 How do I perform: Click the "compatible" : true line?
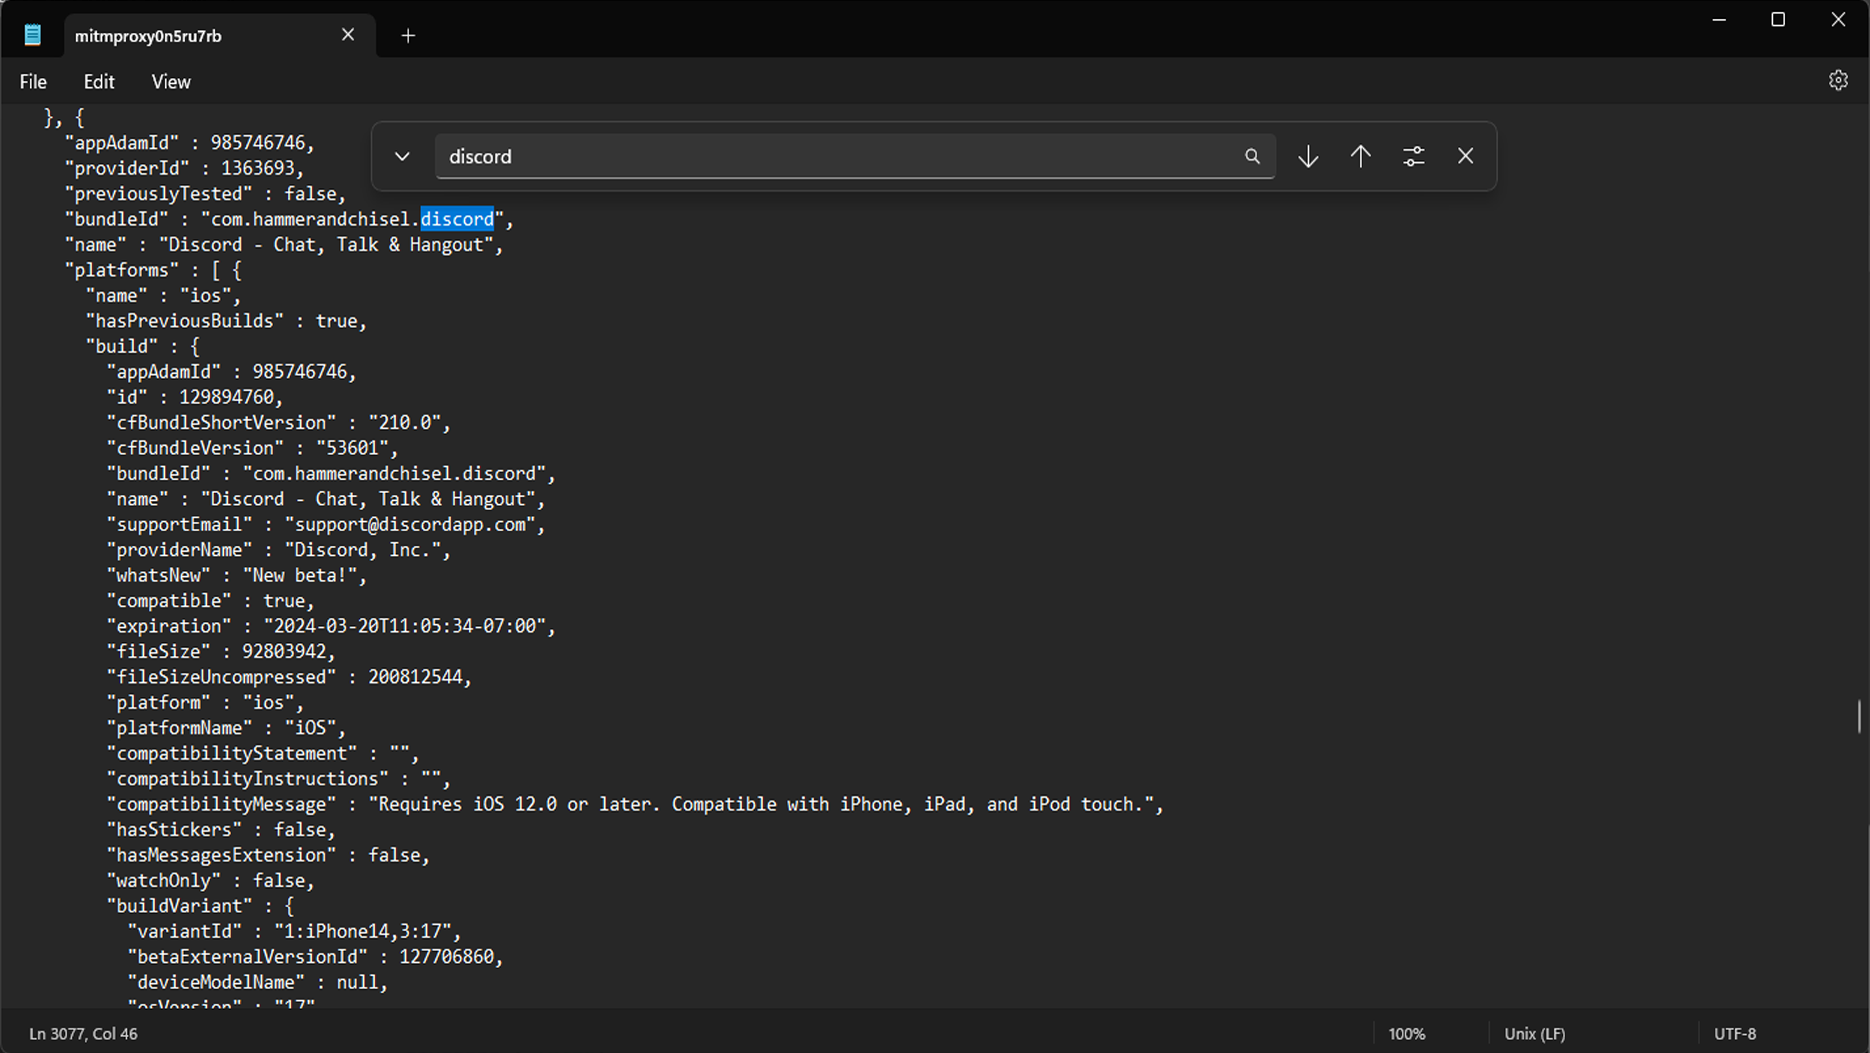click(211, 601)
